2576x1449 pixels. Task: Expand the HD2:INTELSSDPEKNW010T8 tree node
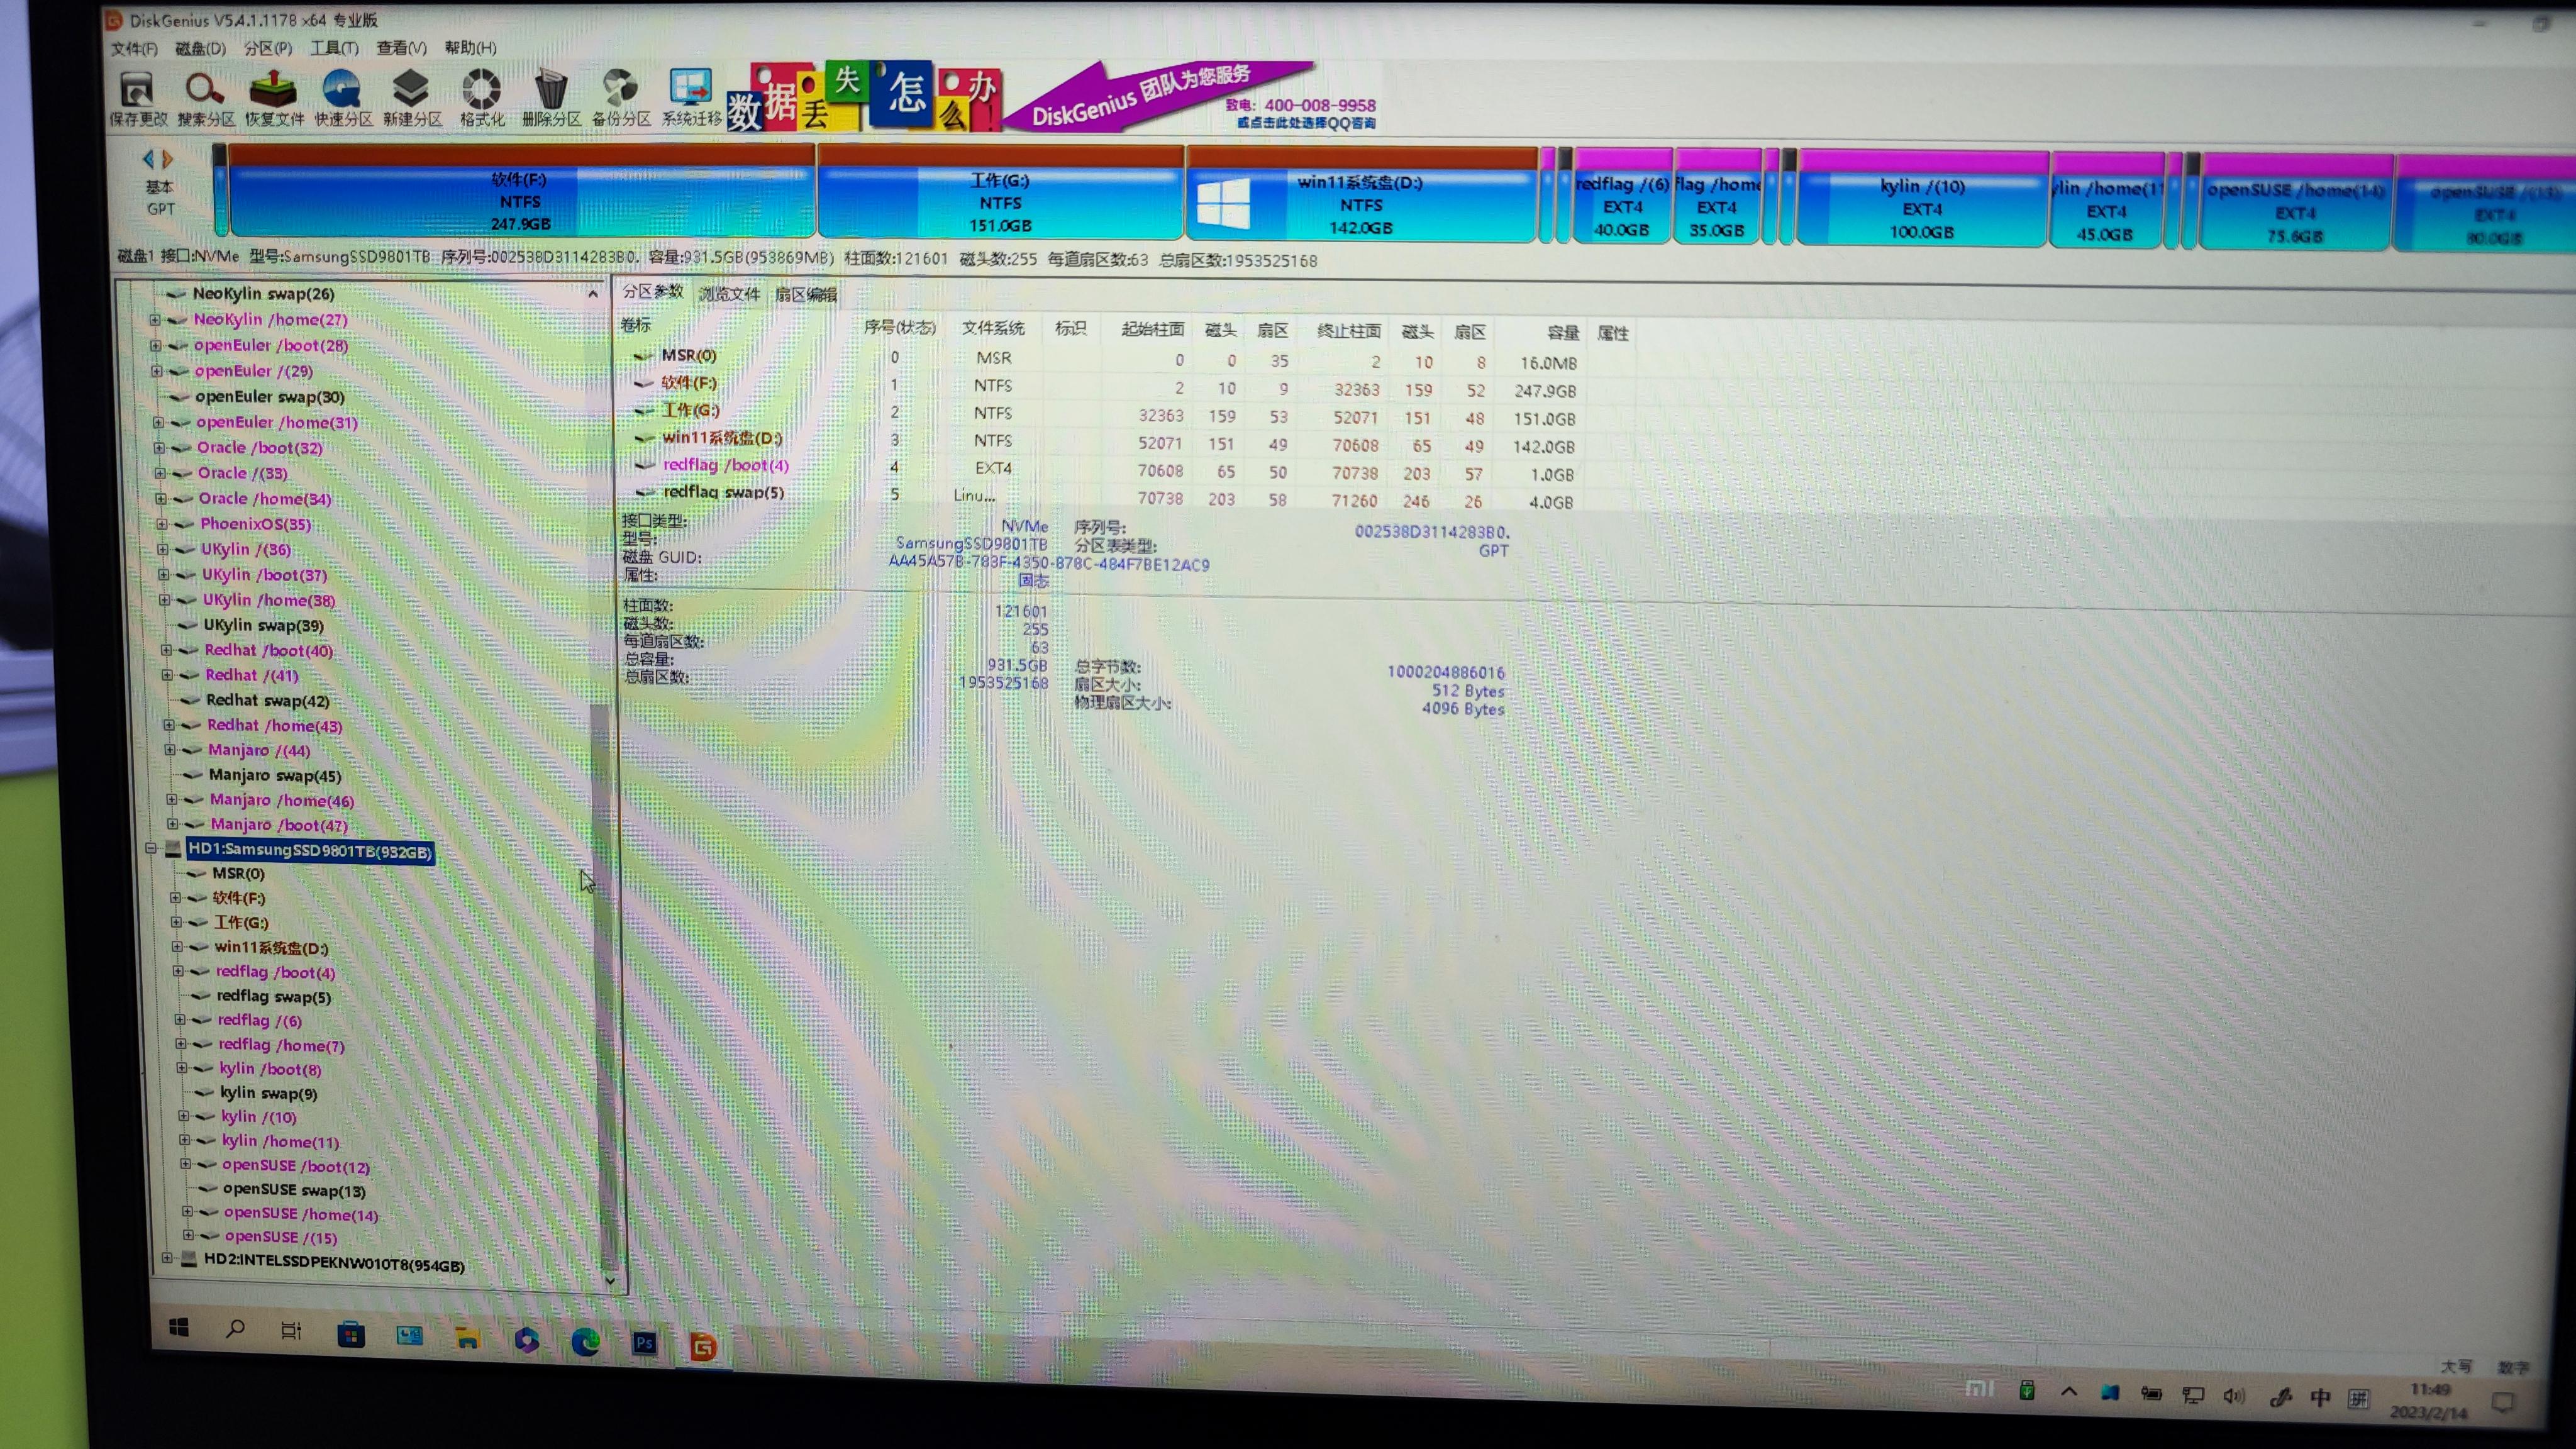[167, 1259]
